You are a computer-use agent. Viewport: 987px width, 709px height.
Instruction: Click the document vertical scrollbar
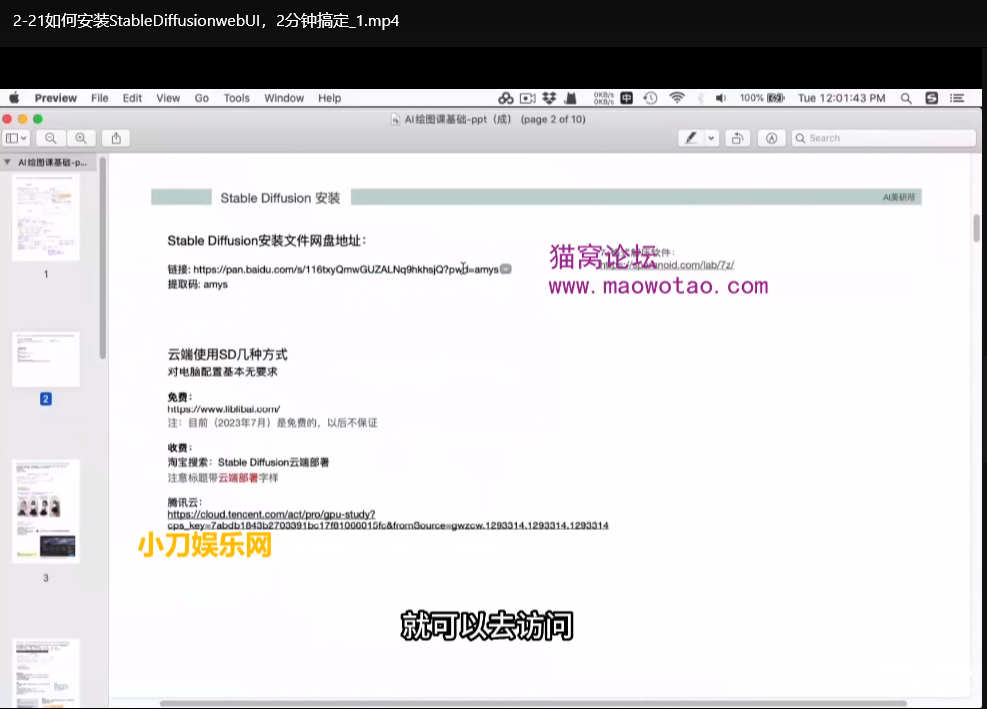click(976, 227)
